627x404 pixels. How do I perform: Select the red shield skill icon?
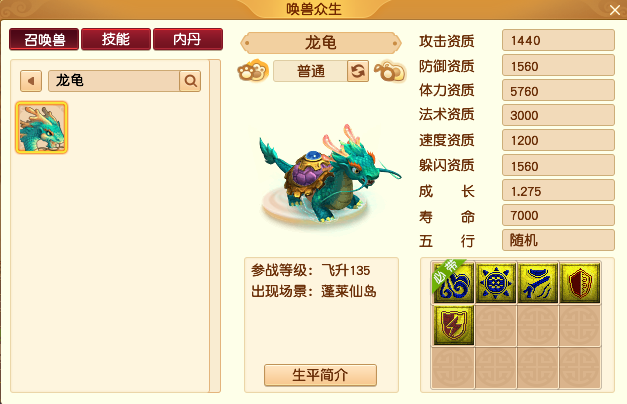click(580, 282)
